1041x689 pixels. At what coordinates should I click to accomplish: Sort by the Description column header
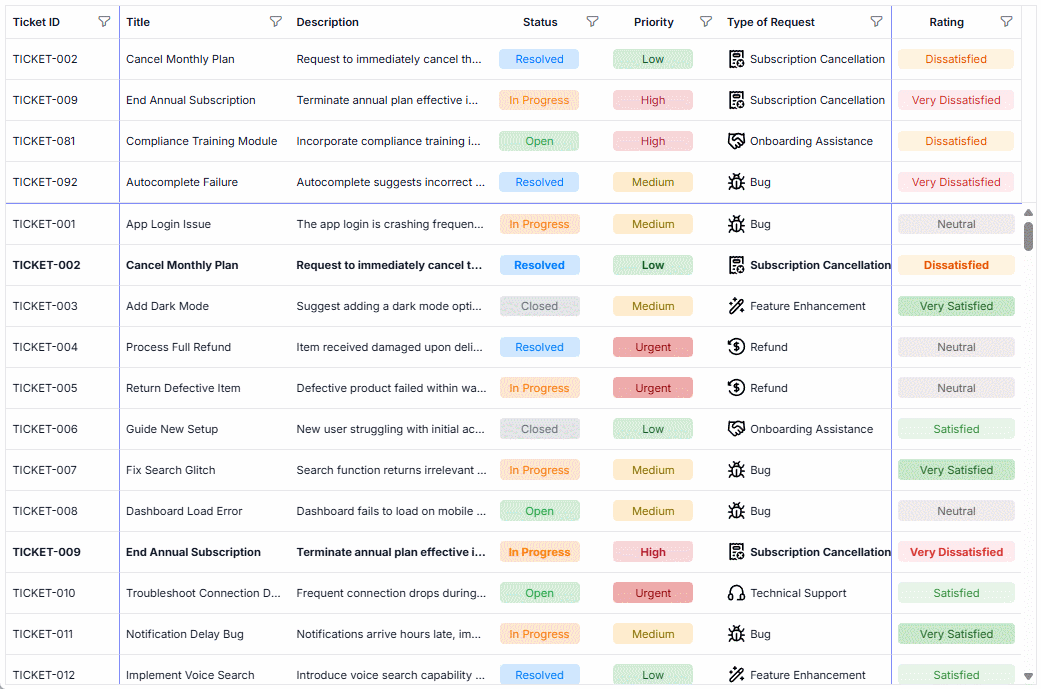point(328,22)
